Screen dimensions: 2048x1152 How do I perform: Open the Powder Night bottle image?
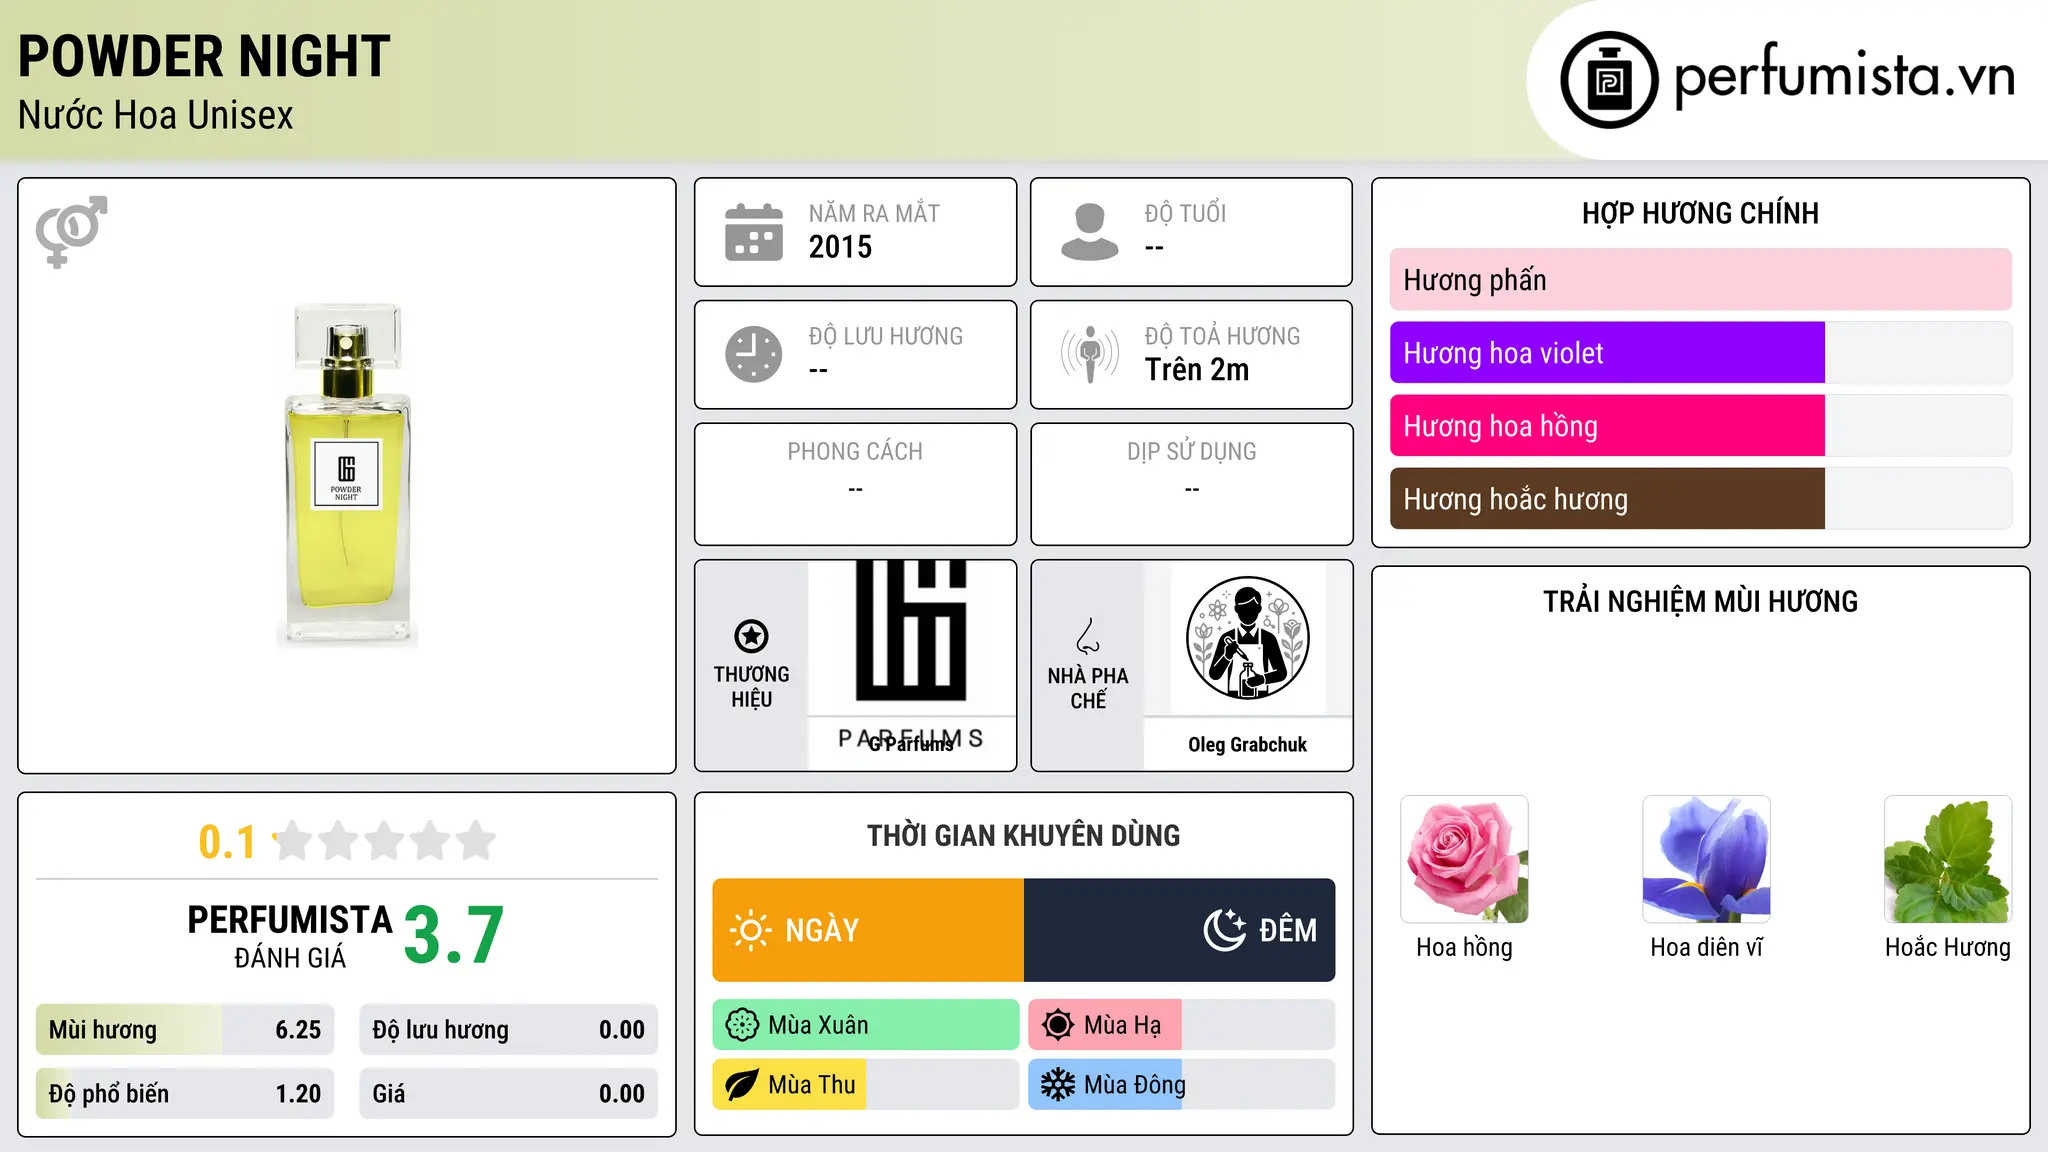pos(347,476)
